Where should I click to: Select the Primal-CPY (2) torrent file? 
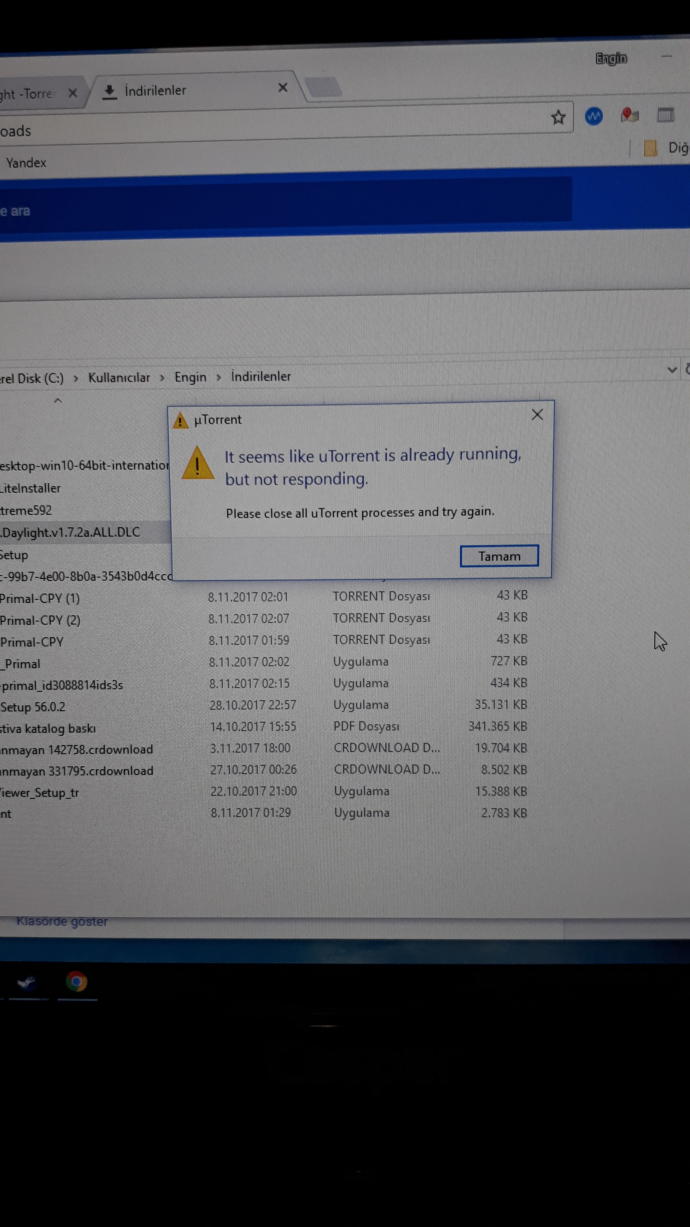tap(40, 620)
